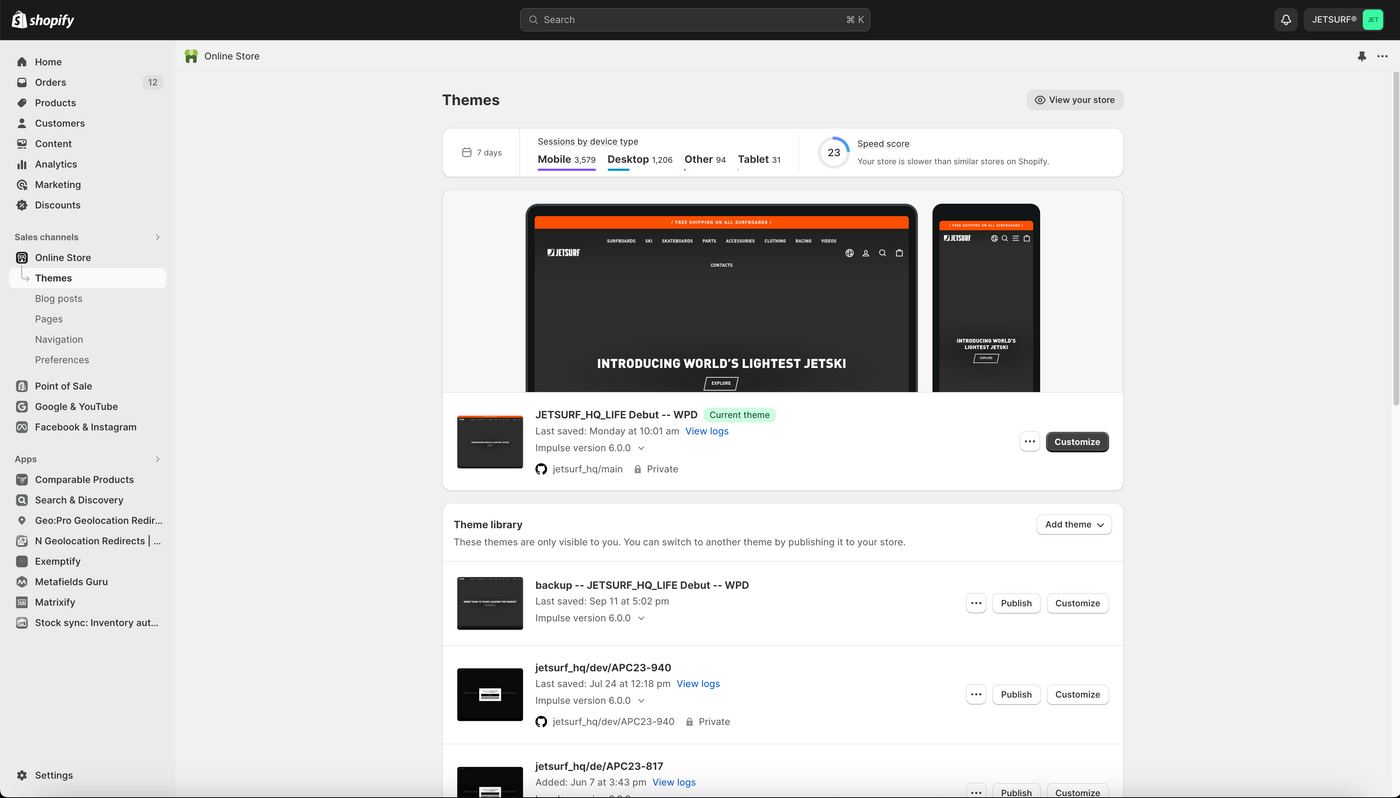
Task: Click the Geo:Pro Geolocation app icon
Action: pos(22,521)
